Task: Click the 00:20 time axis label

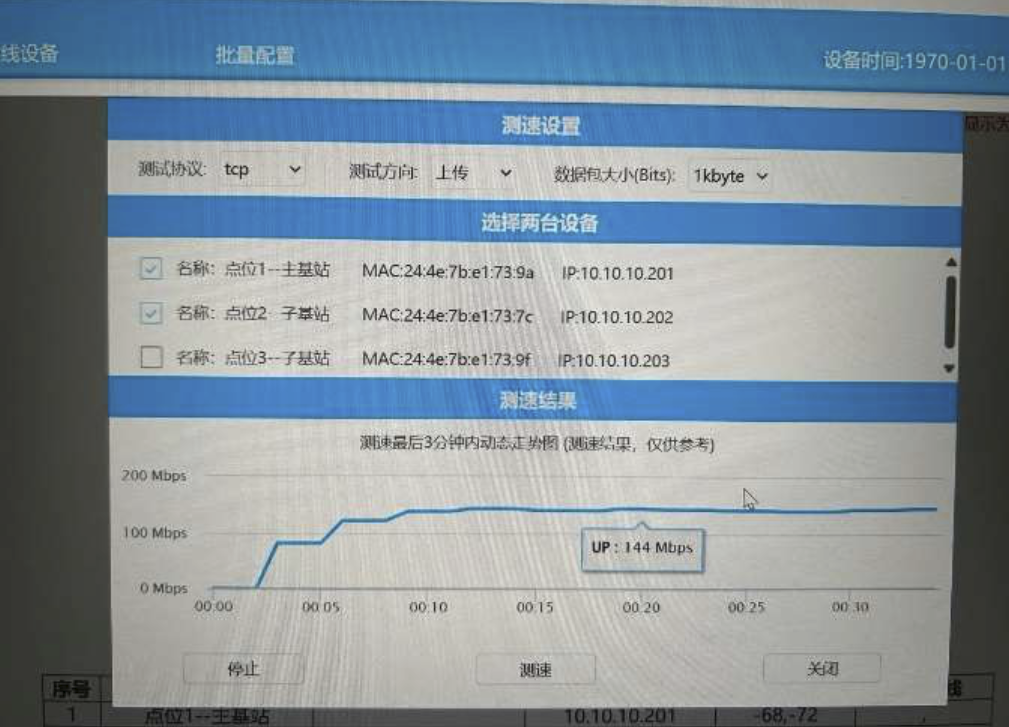Action: pos(641,607)
